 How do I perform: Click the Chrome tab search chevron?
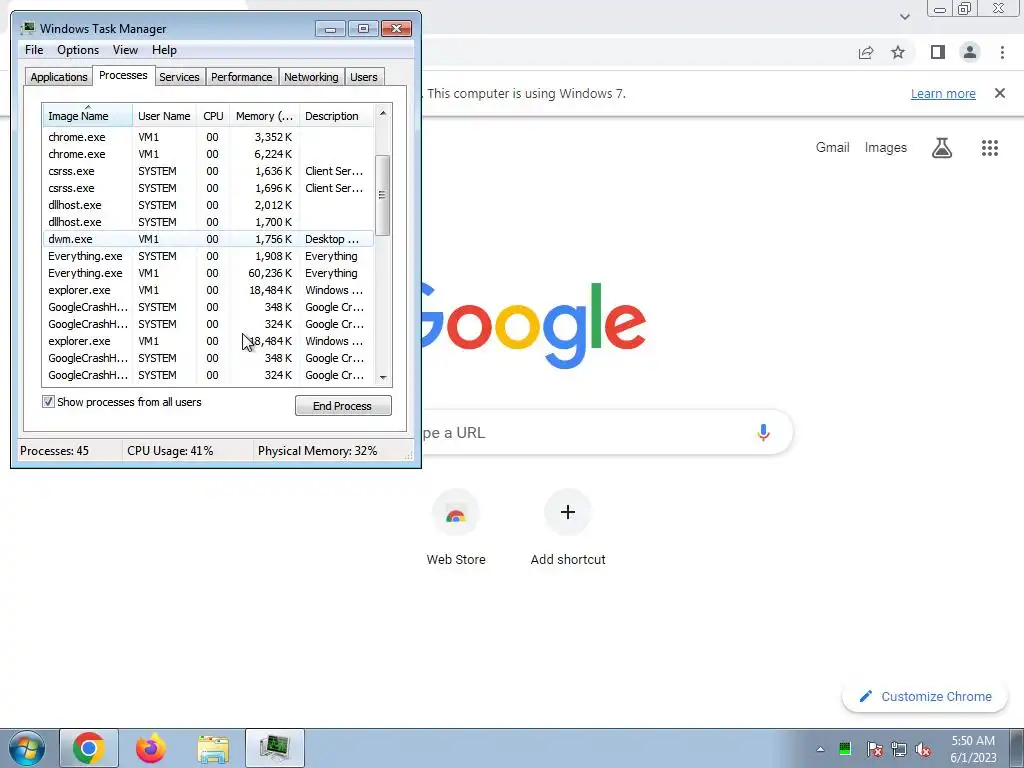[x=904, y=16]
